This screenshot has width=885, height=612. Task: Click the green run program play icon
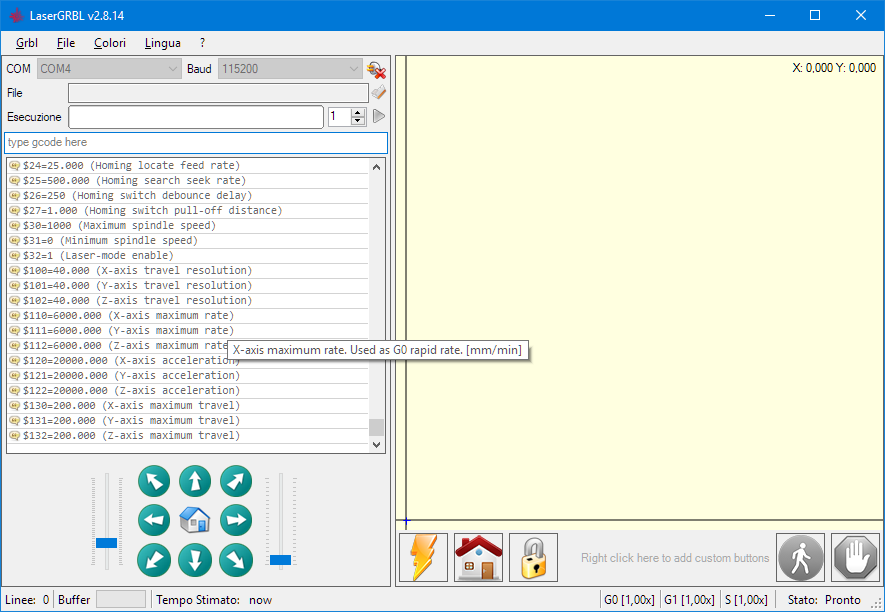(379, 116)
